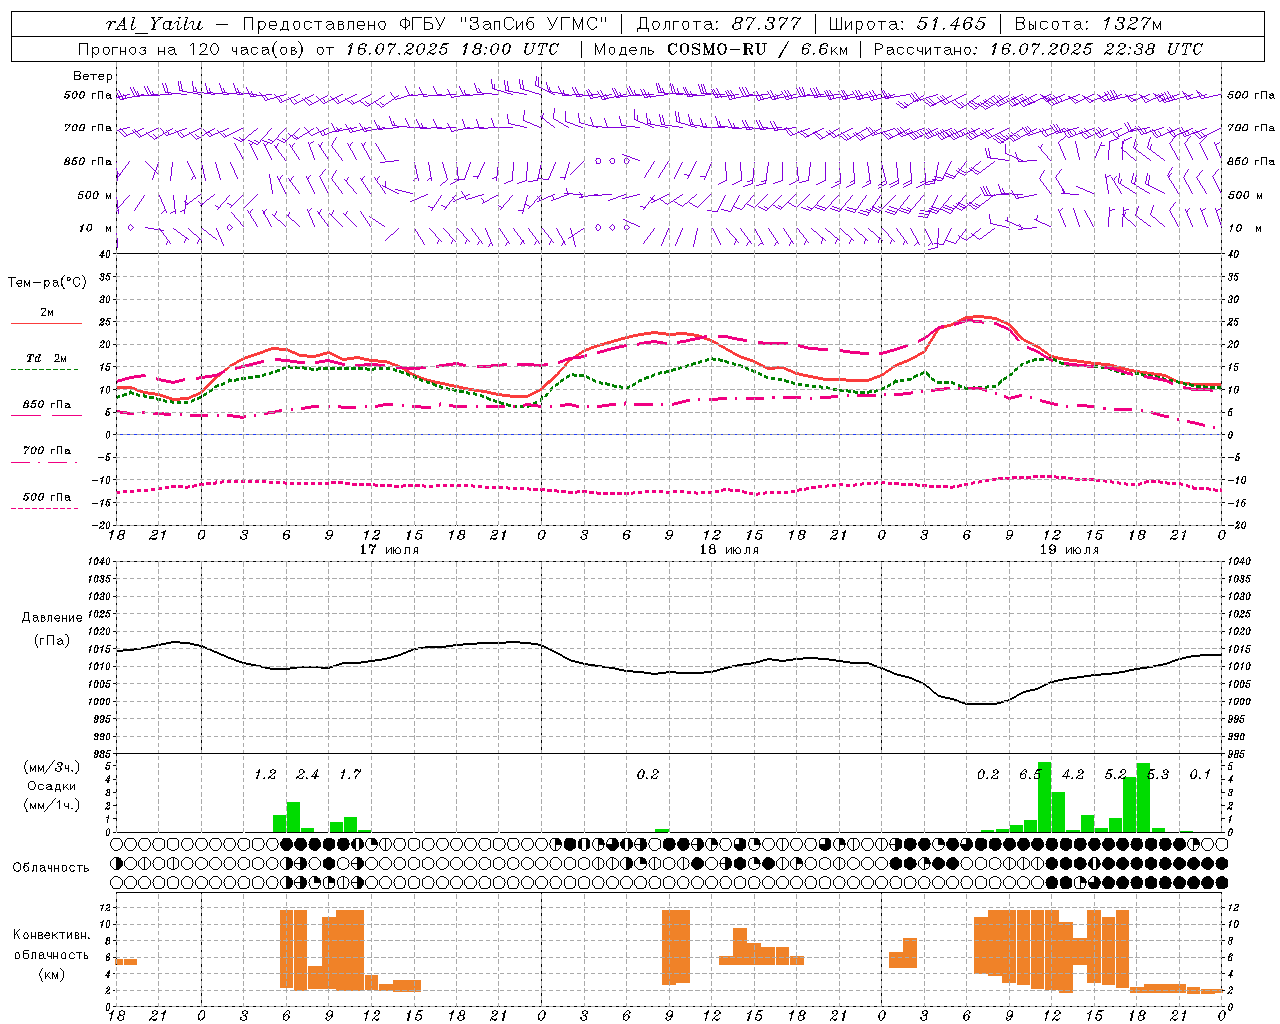The height and width of the screenshot is (1024, 1280).
Task: Click the date label 19 июля
Action: point(1069,550)
